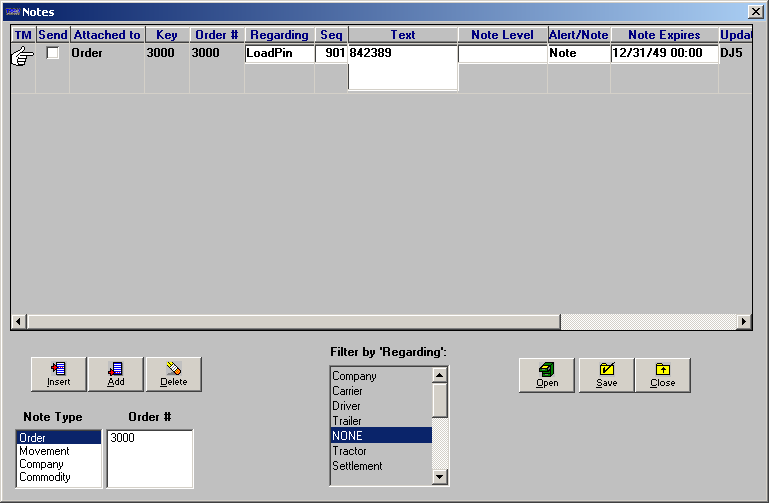Viewport: 769px width, 503px height.
Task: Choose Settlement in the Regarding filter list
Action: tap(357, 466)
